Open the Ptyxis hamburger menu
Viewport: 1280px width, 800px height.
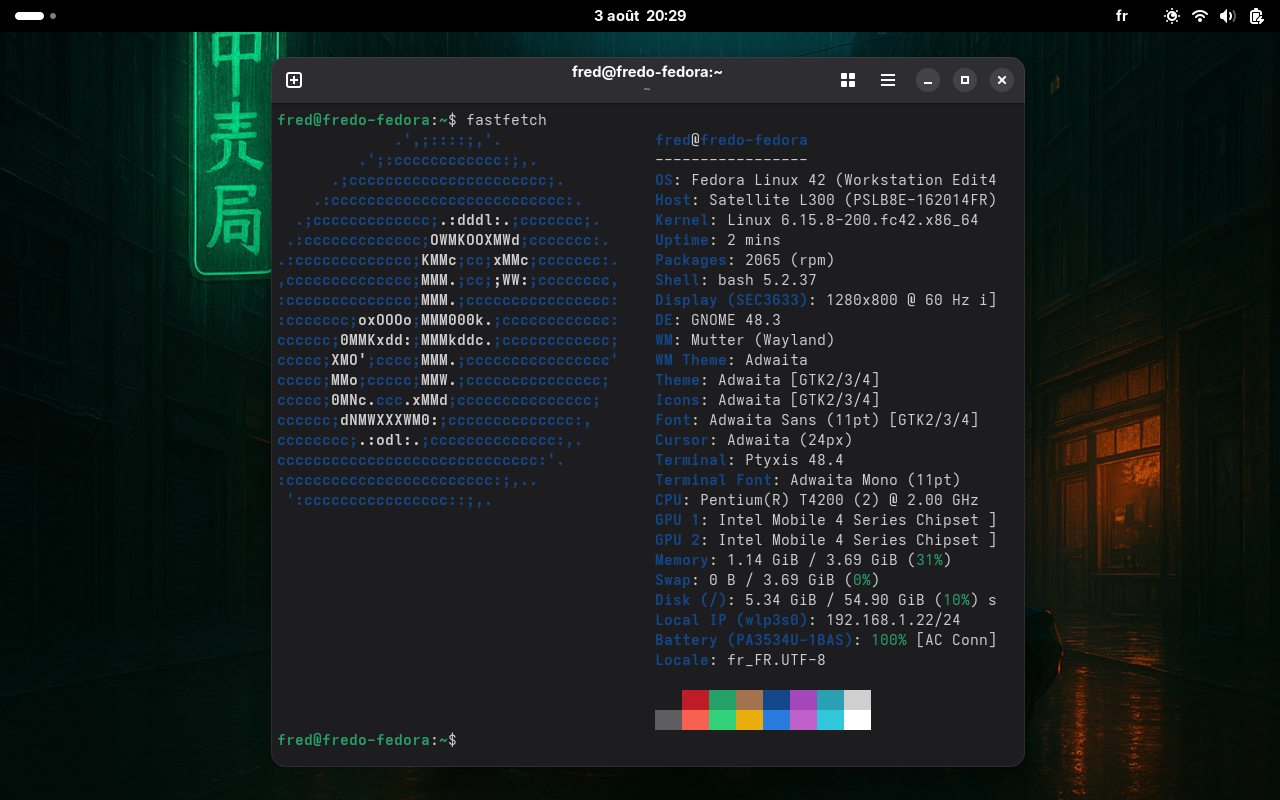(887, 80)
